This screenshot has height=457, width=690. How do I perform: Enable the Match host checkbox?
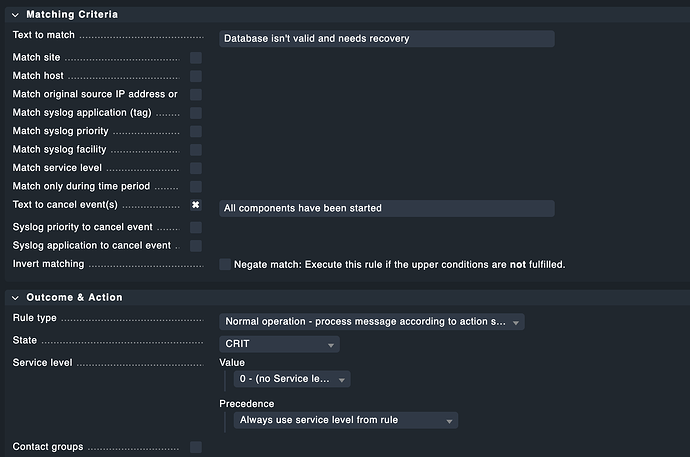pos(196,76)
